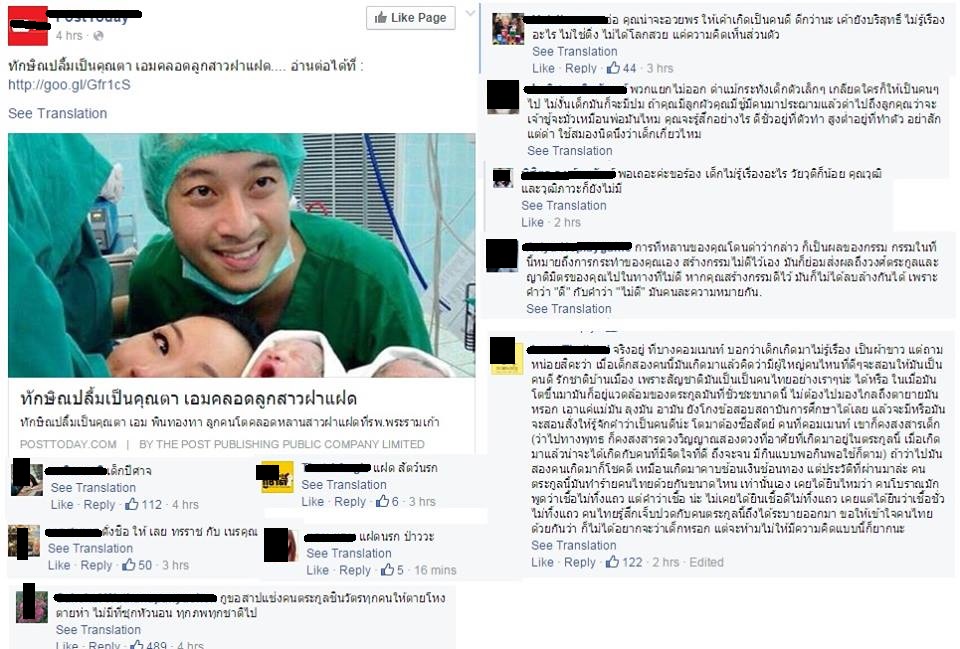960x649 pixels.
Task: Click the Like Page button
Action: [411, 18]
